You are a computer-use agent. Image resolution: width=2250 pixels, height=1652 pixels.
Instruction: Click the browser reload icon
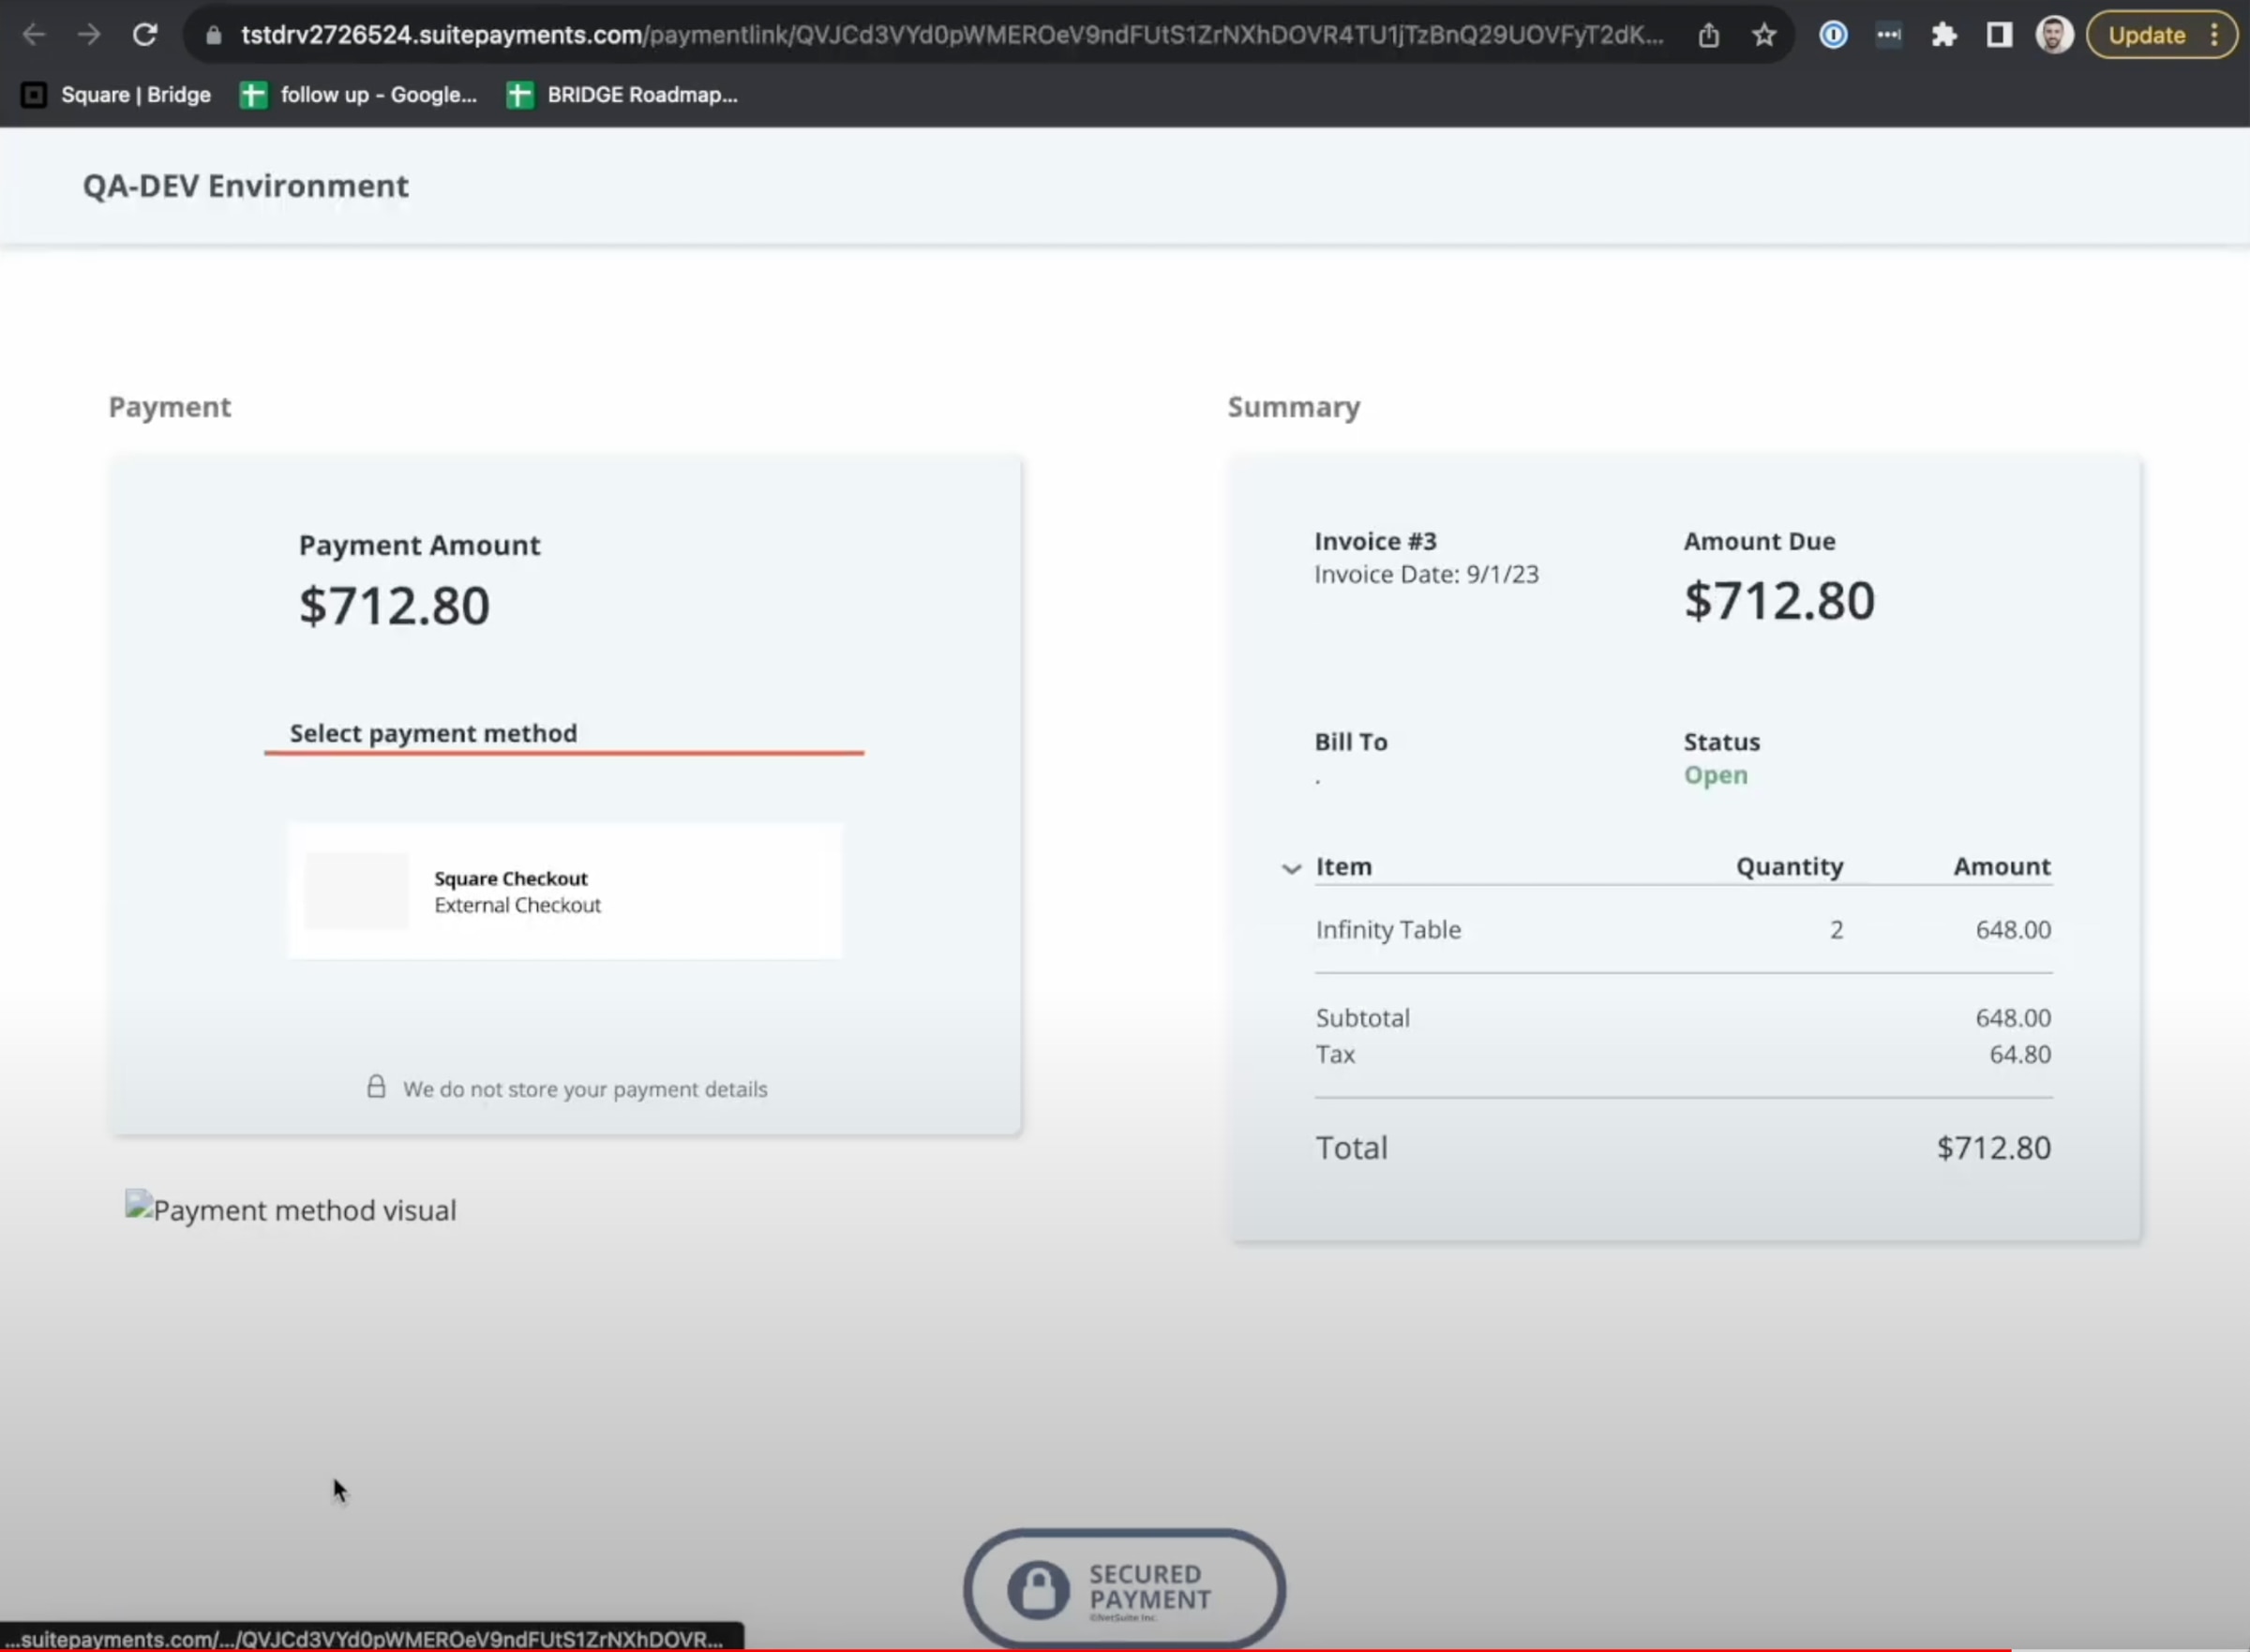click(145, 35)
